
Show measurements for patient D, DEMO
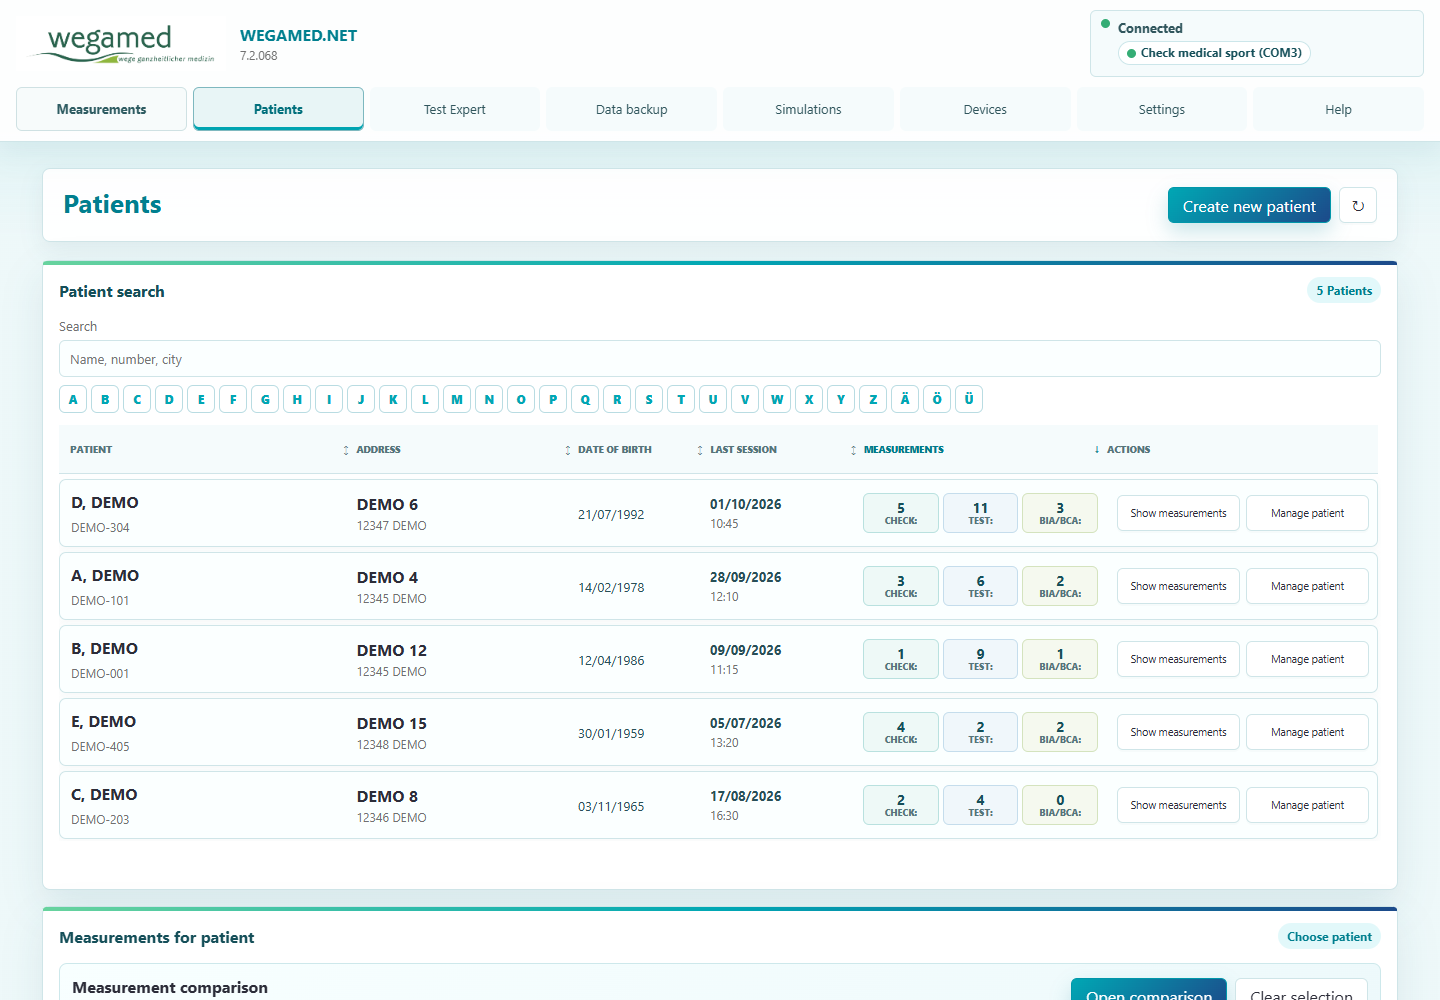(1178, 513)
